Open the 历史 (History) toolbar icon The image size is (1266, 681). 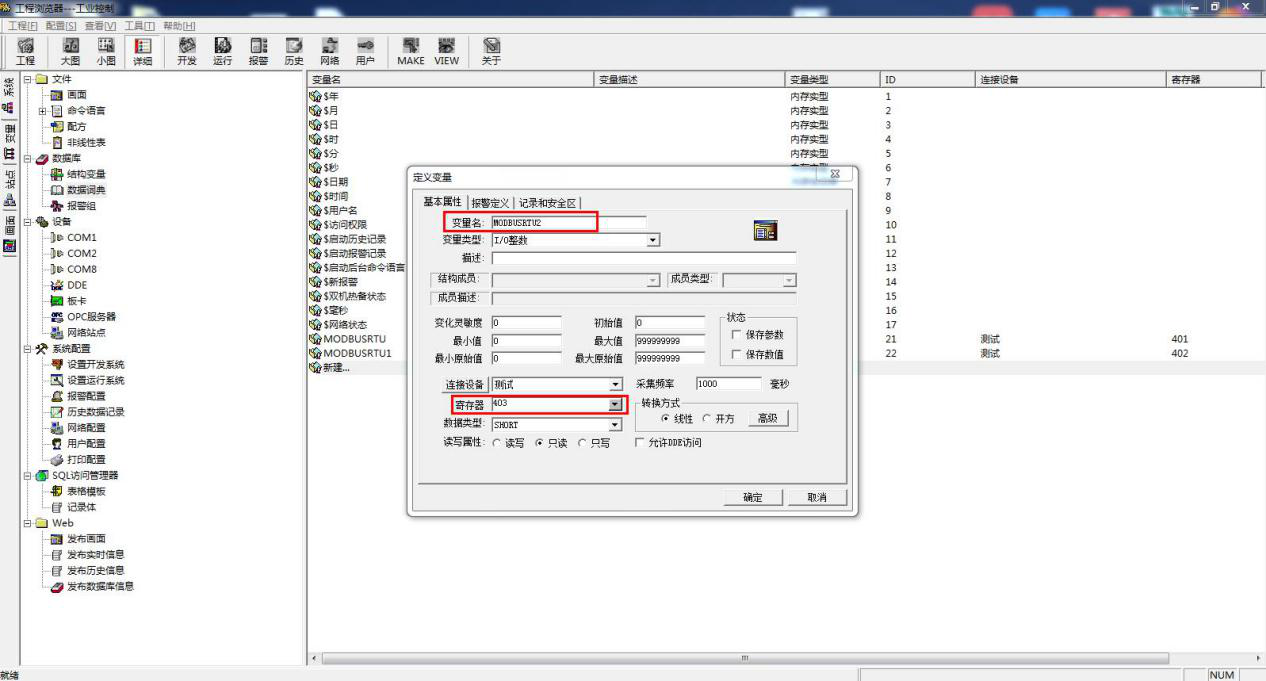tap(293, 51)
